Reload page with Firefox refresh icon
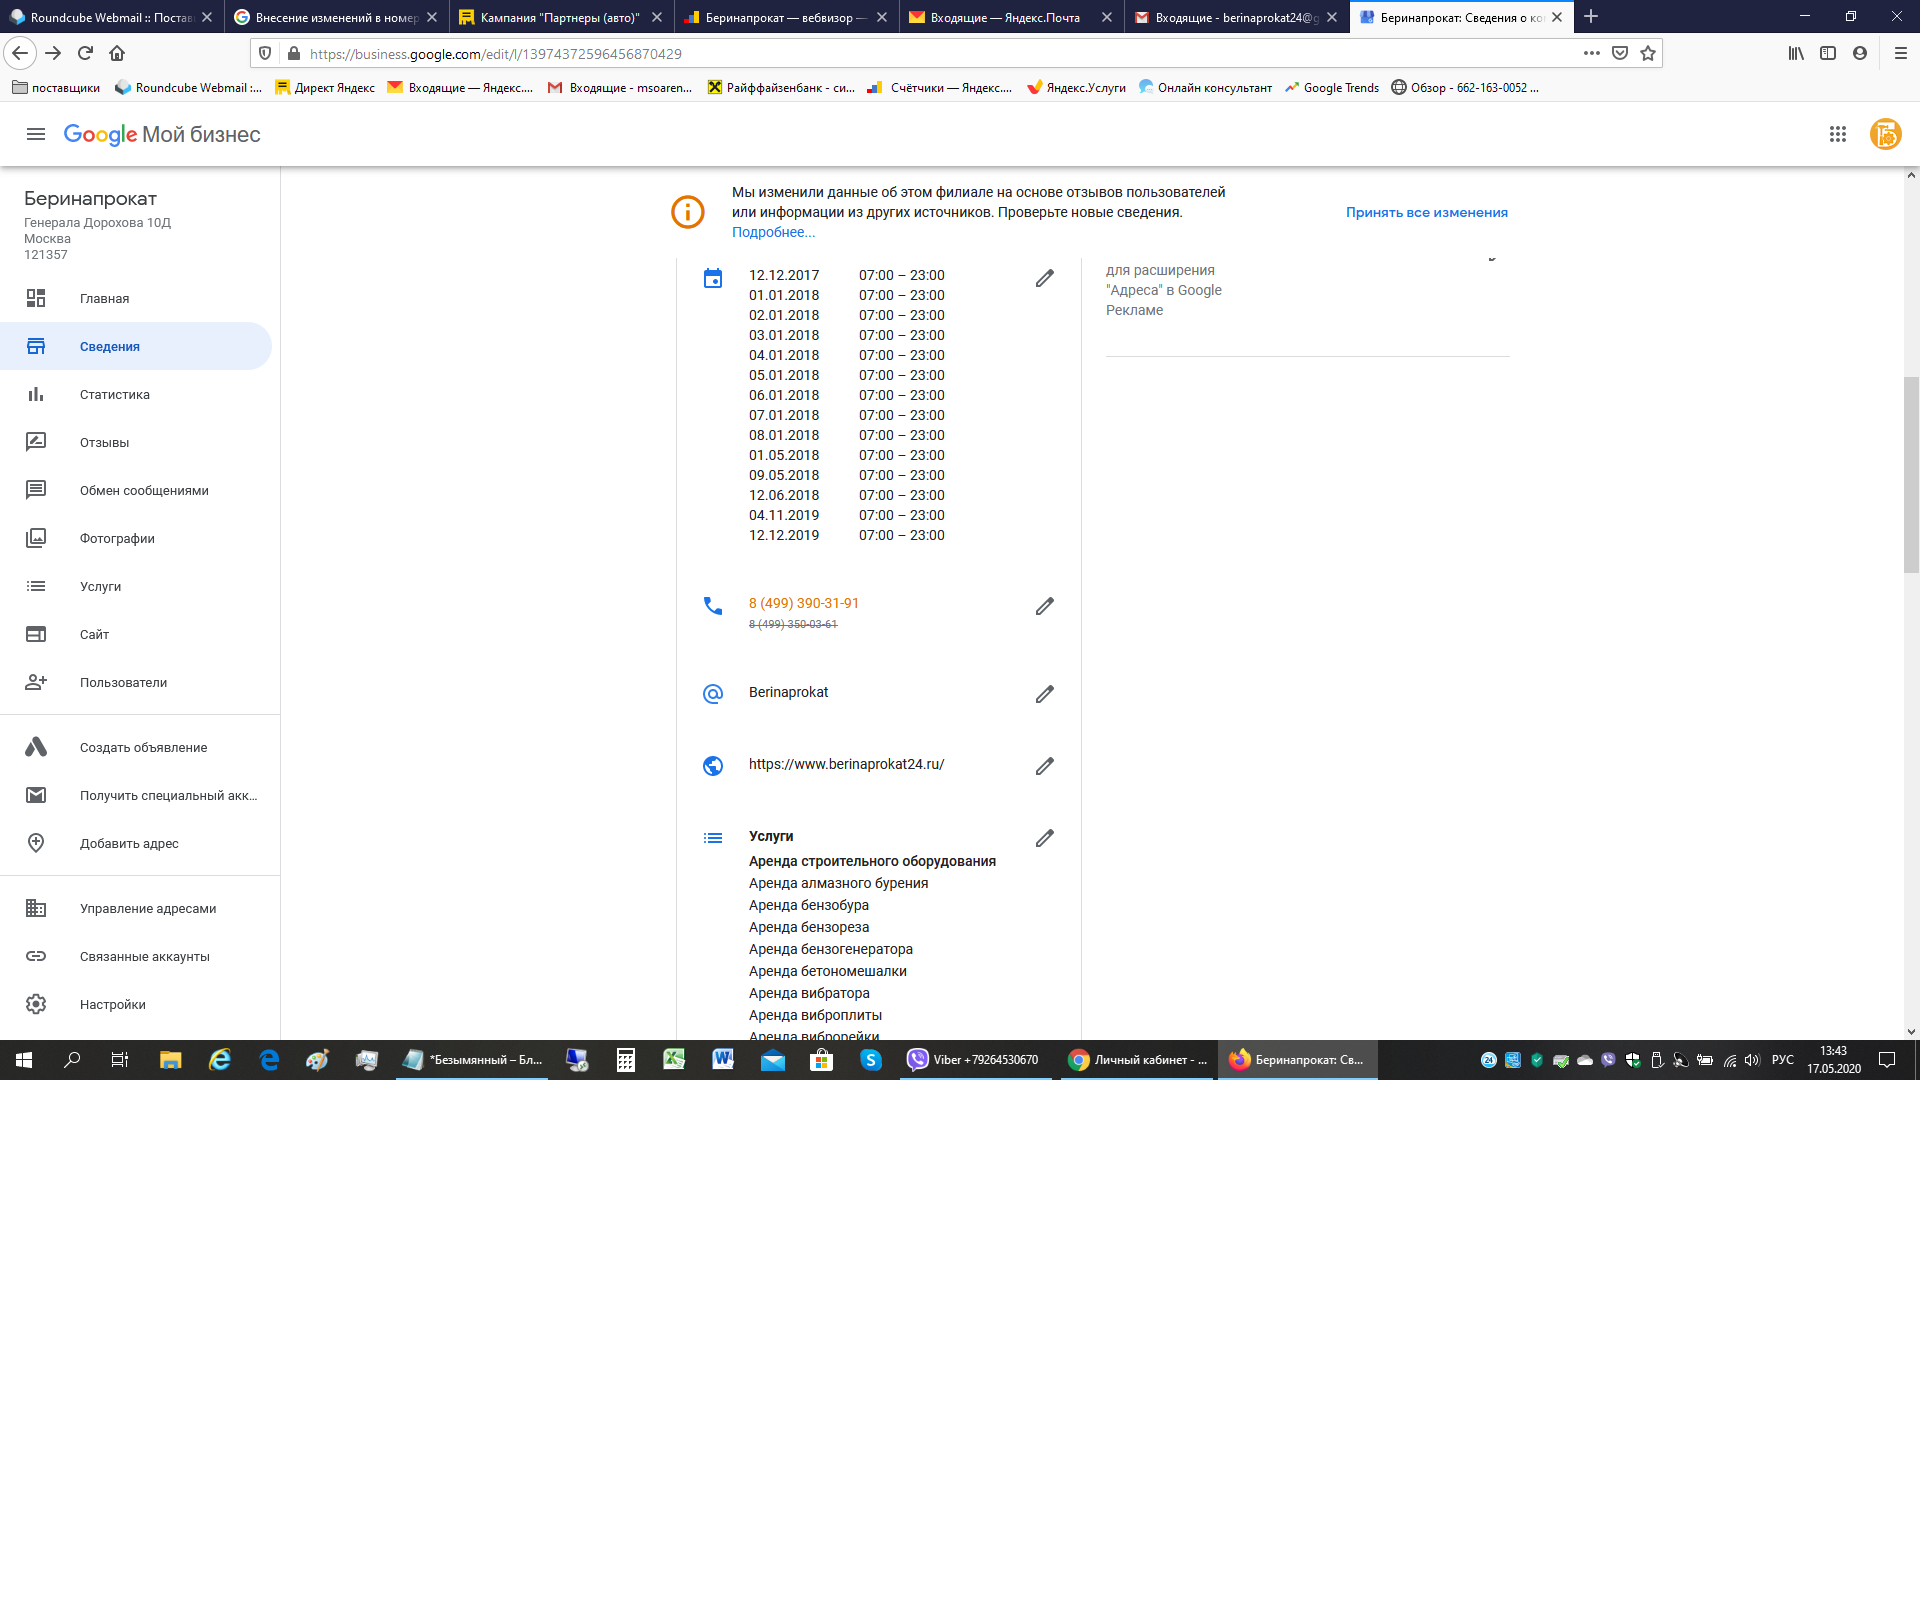 tap(85, 53)
